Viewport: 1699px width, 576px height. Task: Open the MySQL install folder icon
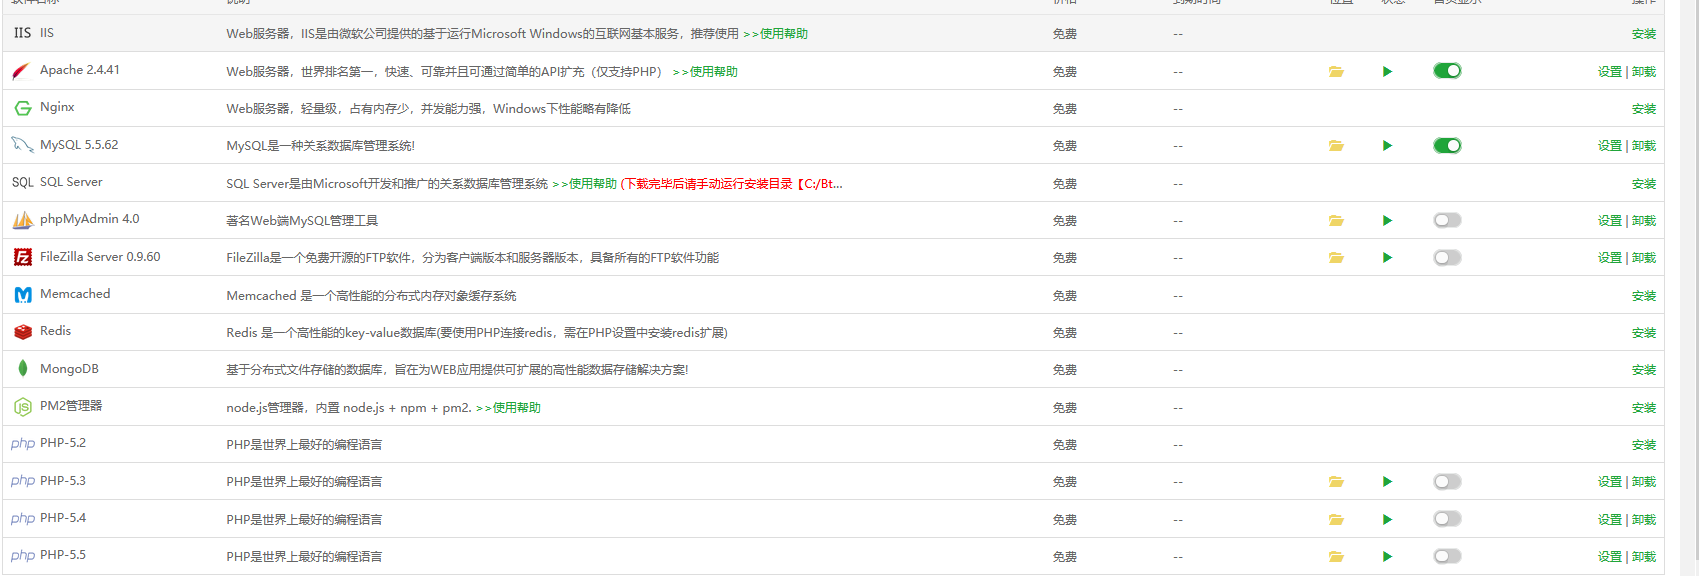coord(1336,145)
